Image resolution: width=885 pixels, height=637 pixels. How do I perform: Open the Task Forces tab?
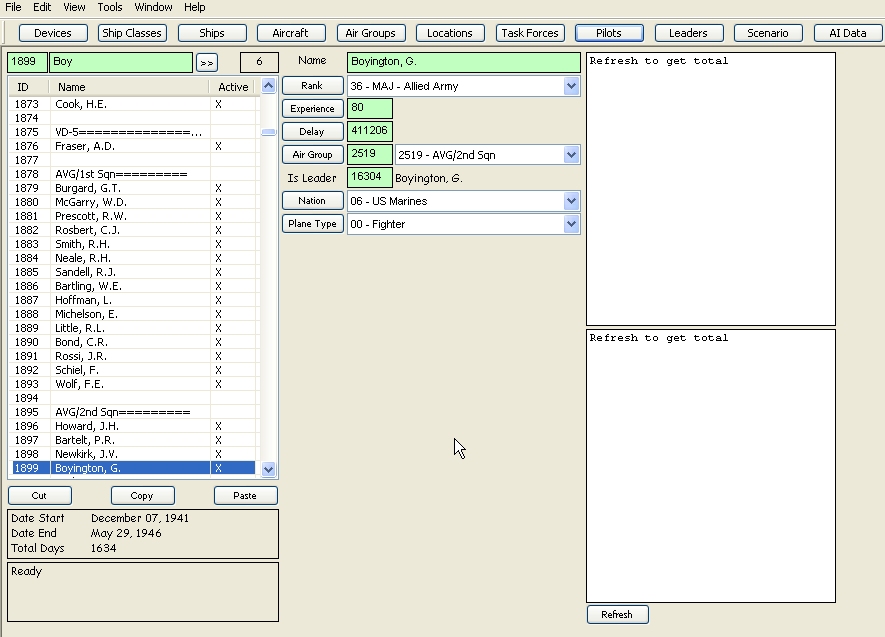point(529,32)
